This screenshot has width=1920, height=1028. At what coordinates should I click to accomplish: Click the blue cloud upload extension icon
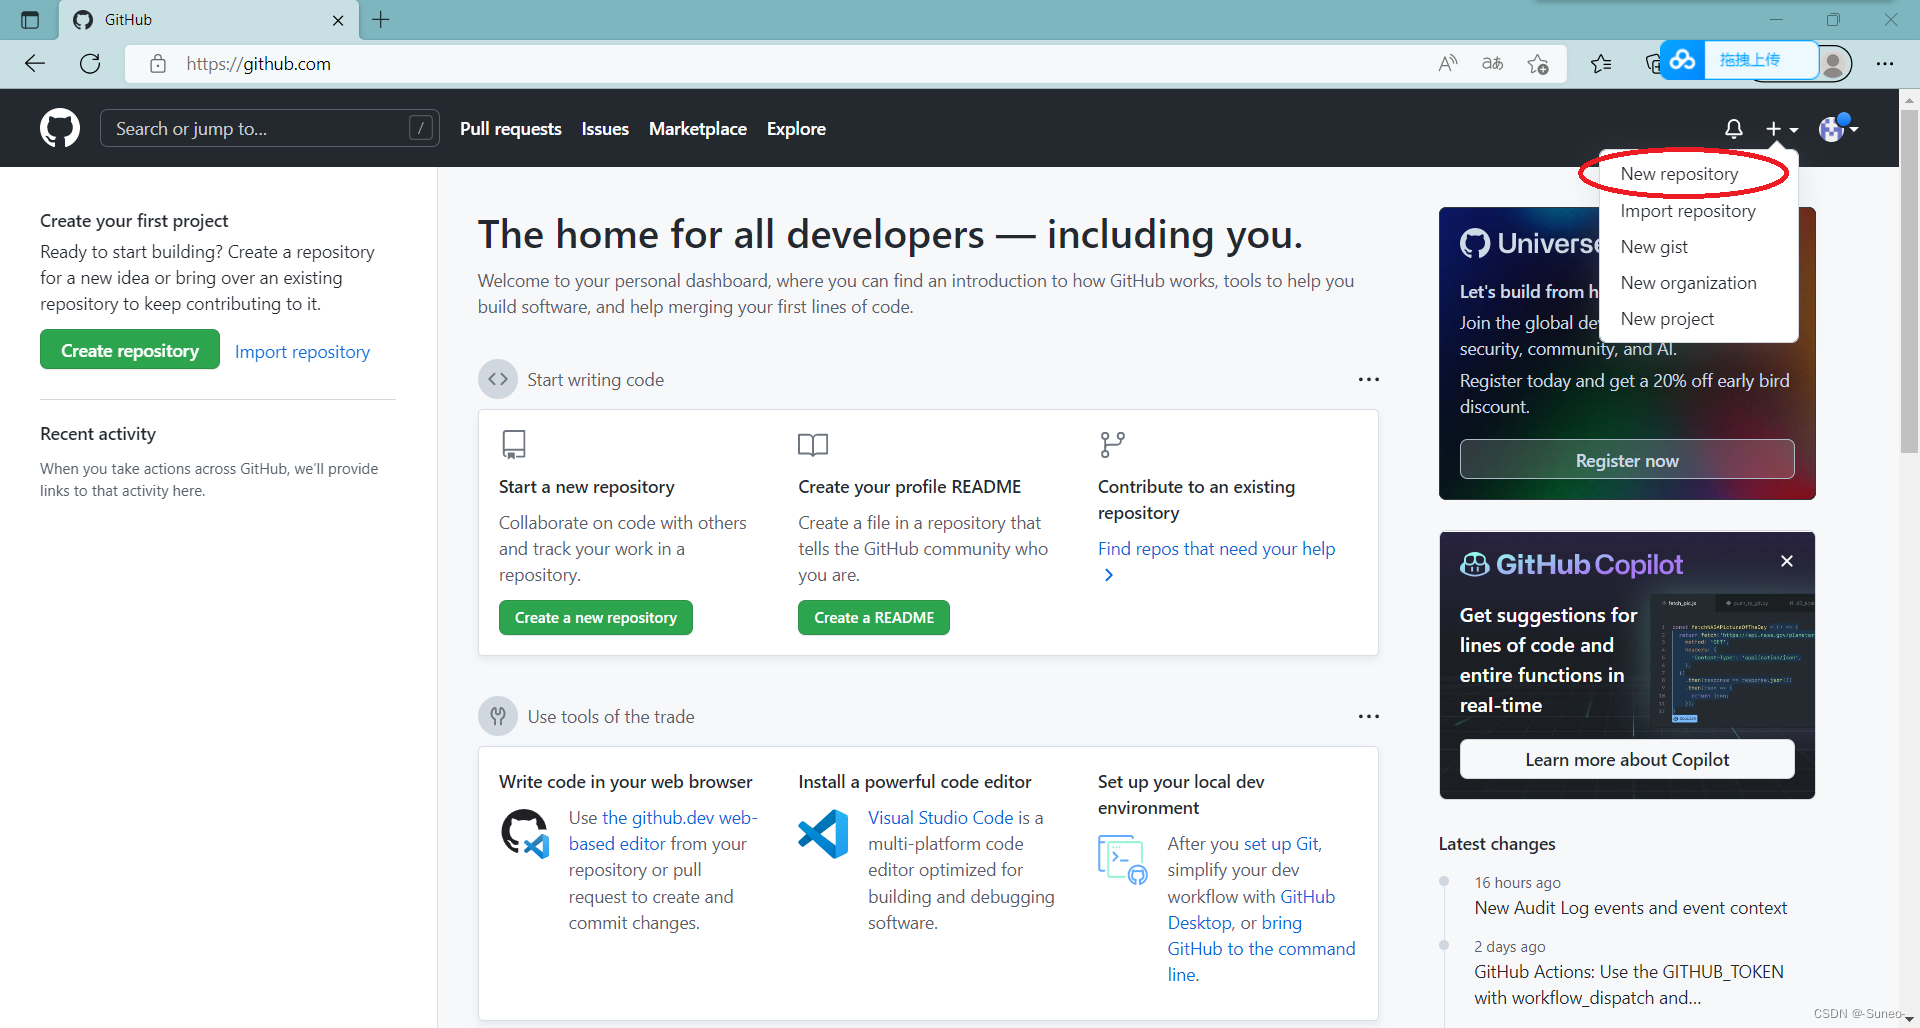click(x=1683, y=60)
